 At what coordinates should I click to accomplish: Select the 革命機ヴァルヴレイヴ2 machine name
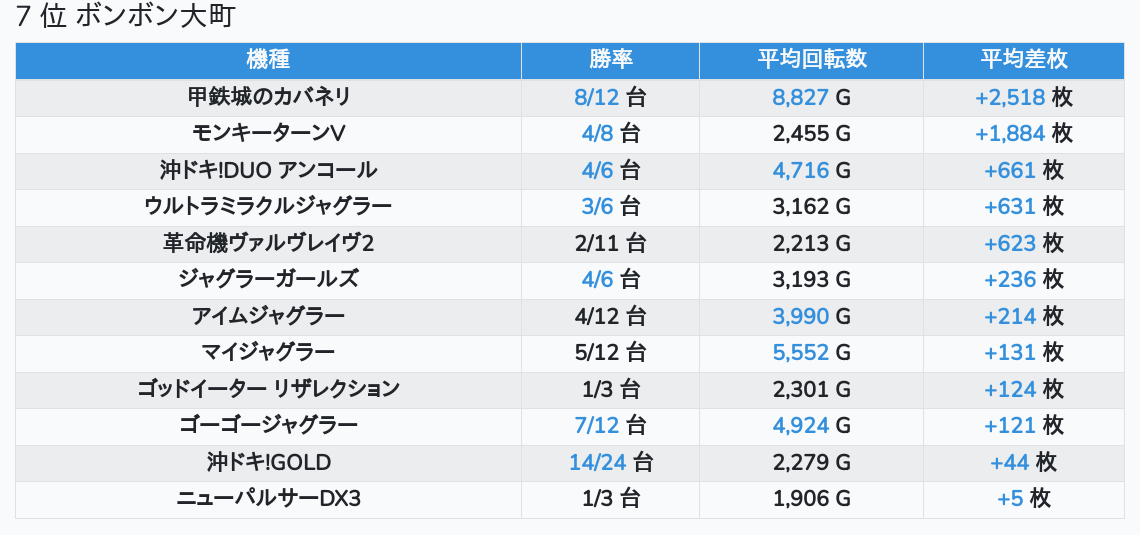(268, 243)
